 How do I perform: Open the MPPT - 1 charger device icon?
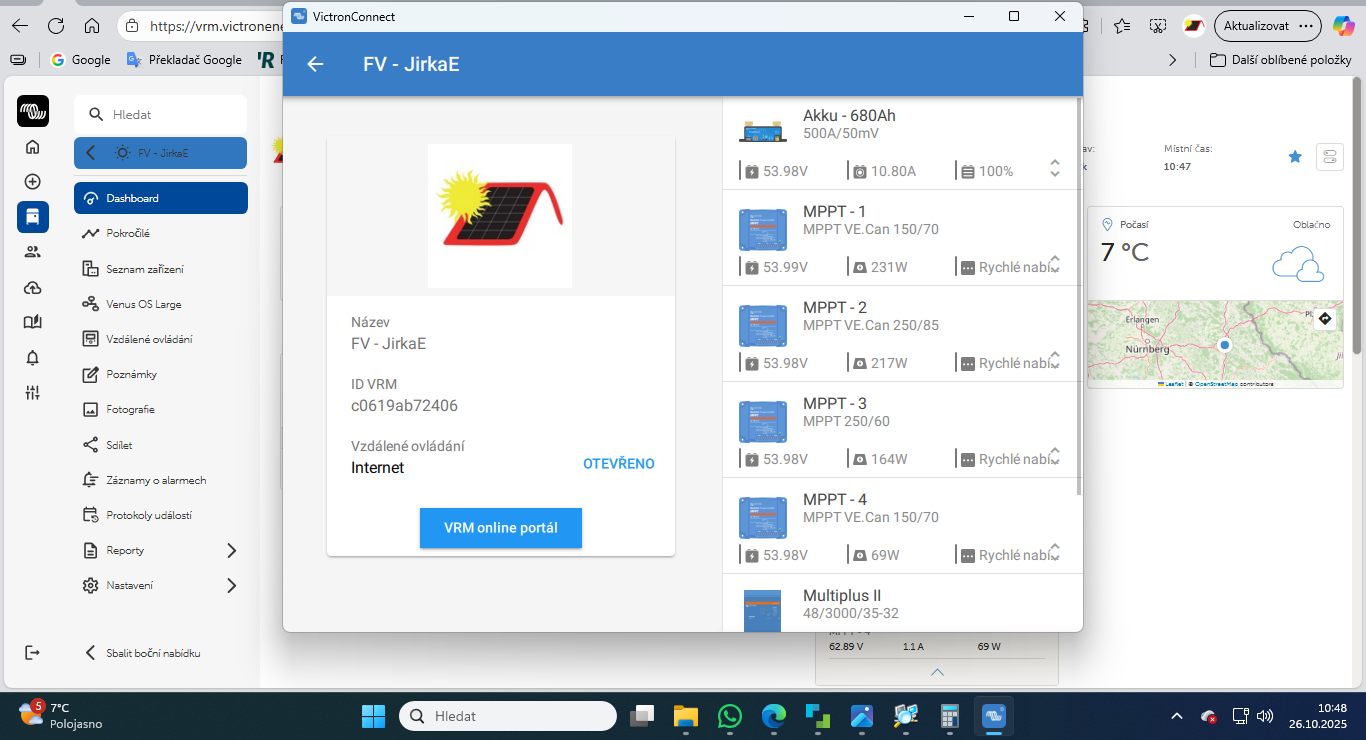763,230
